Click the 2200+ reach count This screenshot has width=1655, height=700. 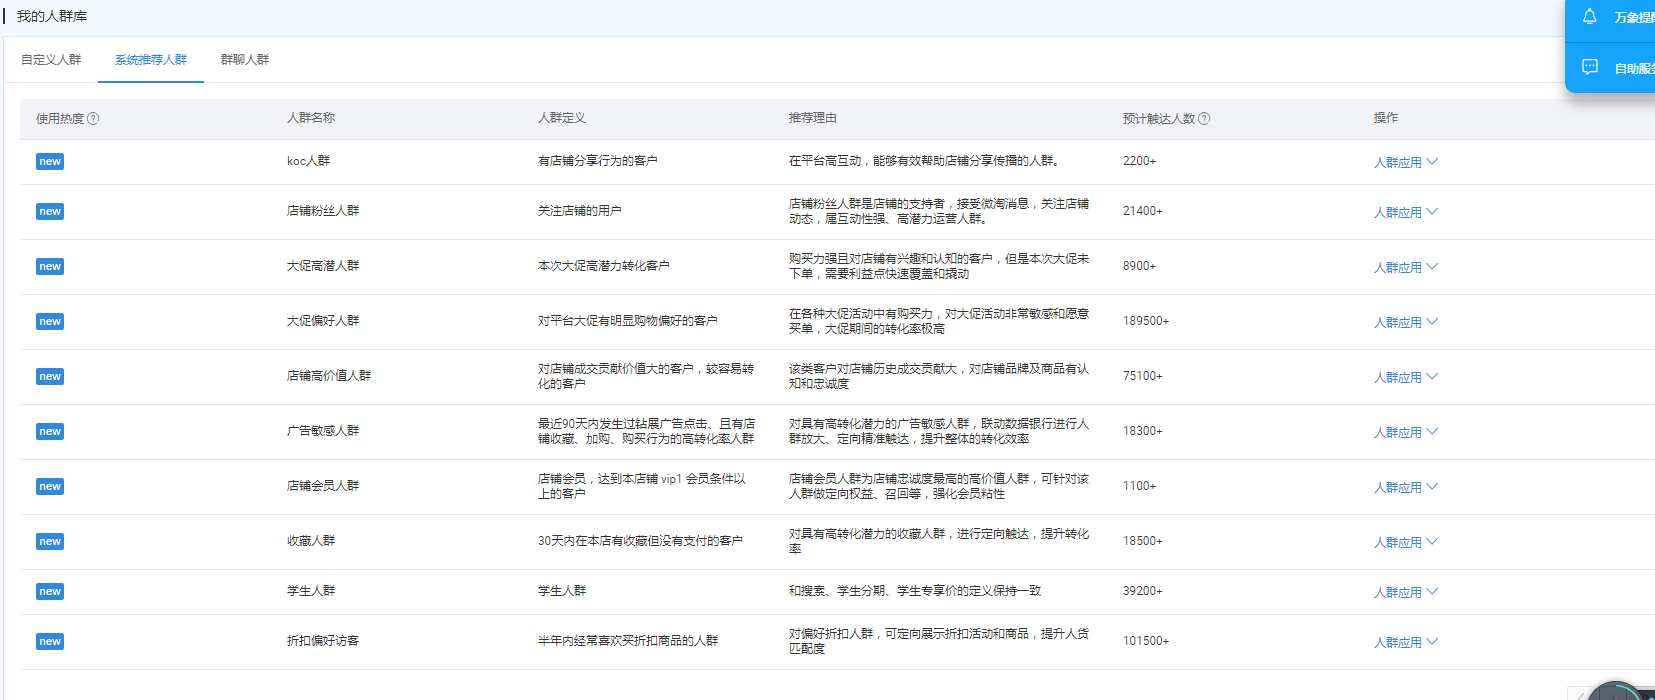(1139, 161)
